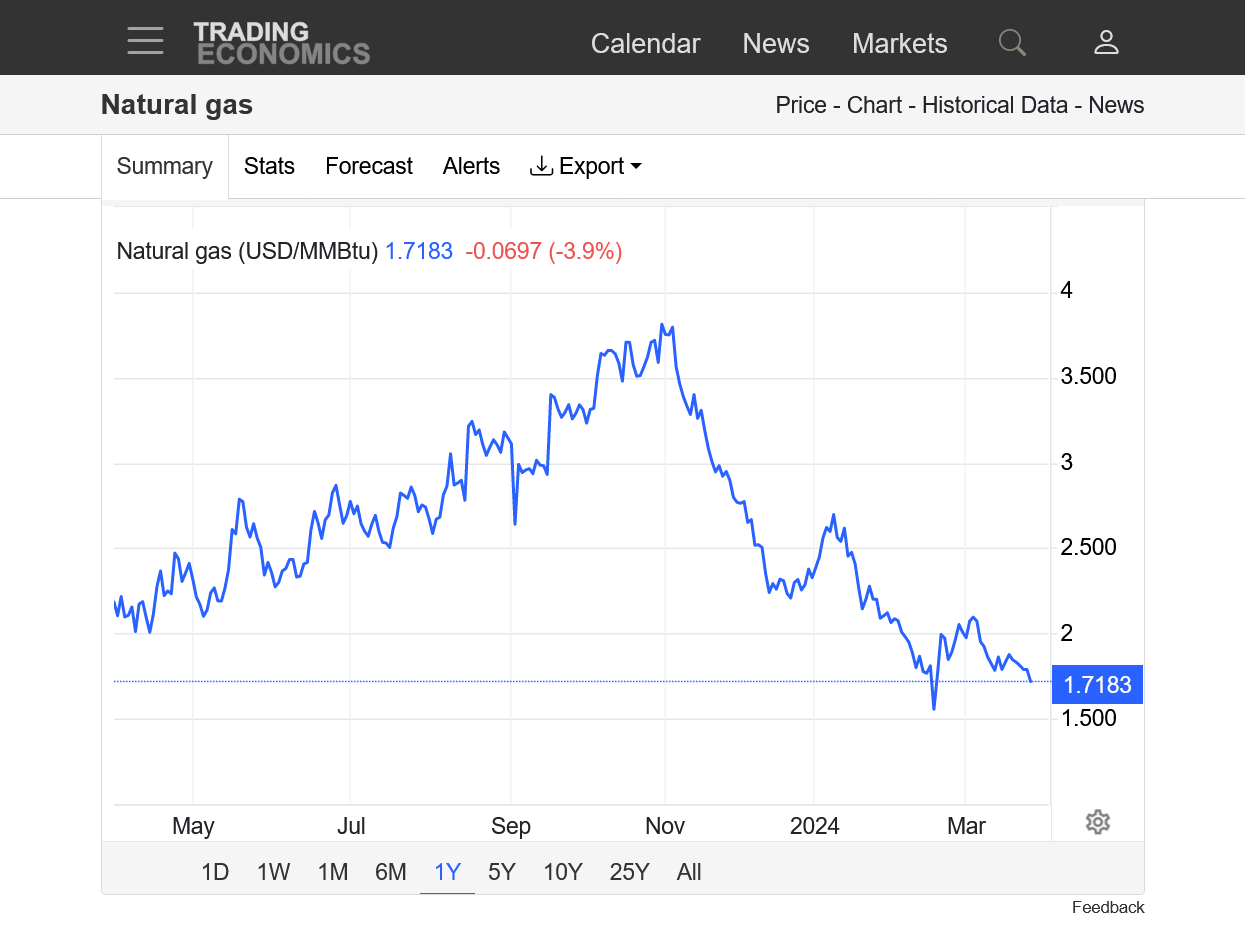Open the News section
The width and height of the screenshot is (1245, 925).
(776, 43)
